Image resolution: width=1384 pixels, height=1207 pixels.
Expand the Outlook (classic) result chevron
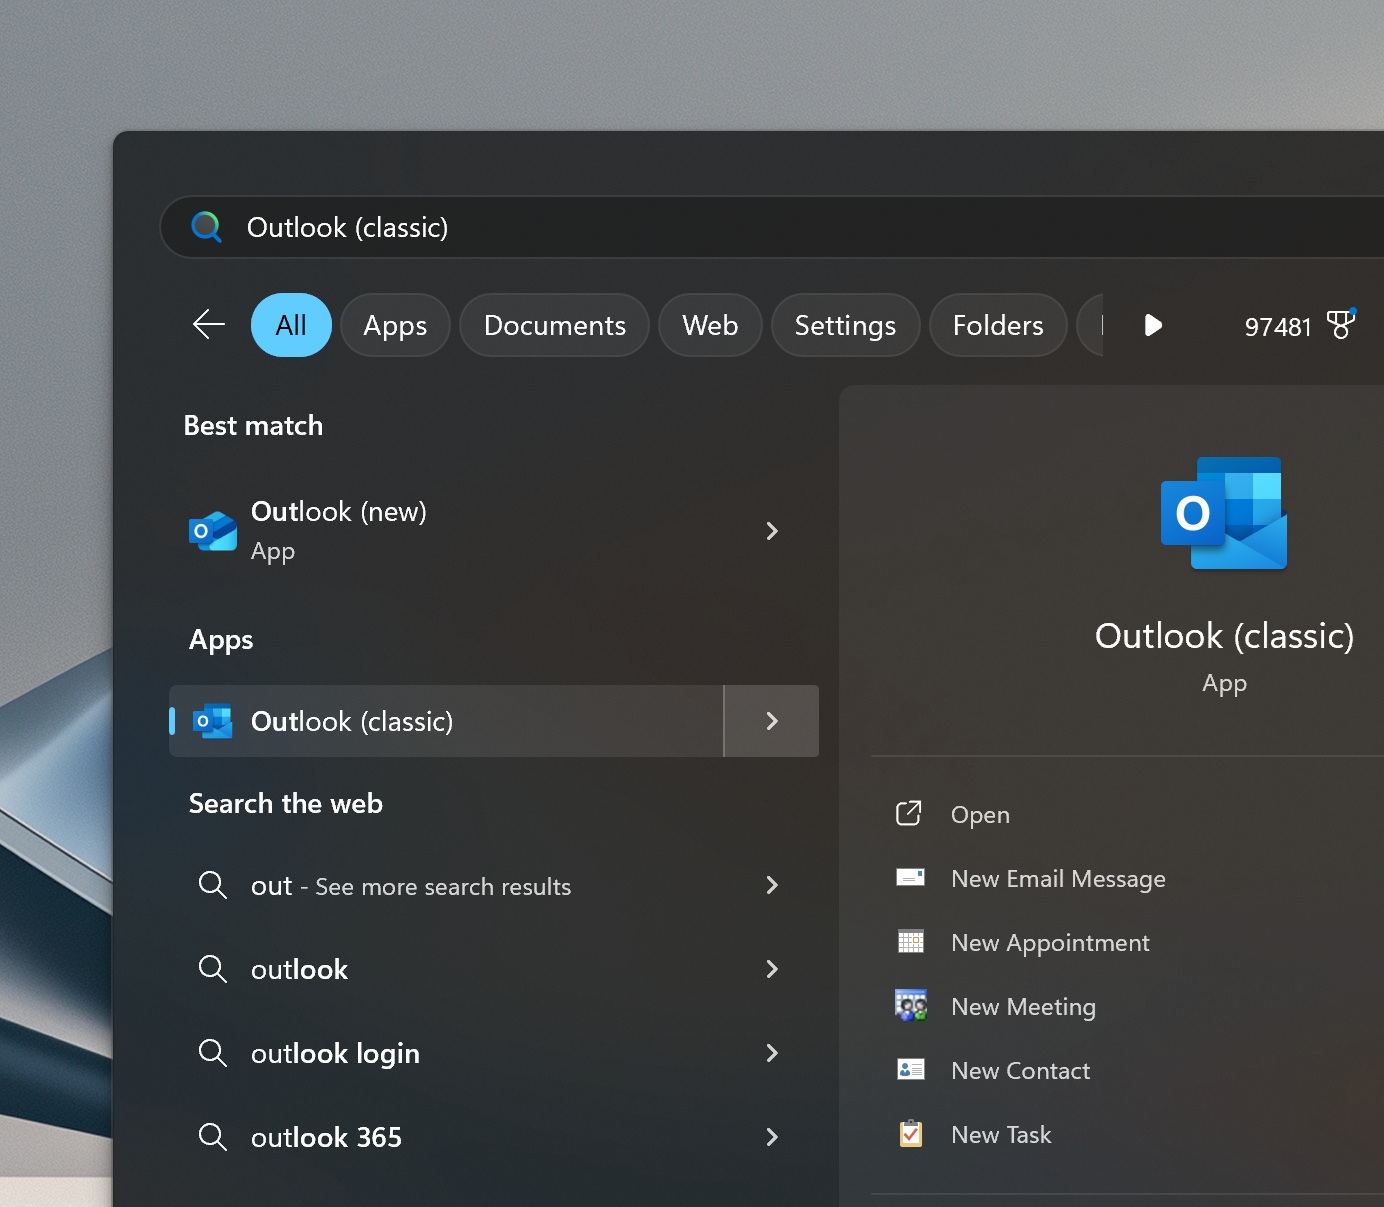click(x=771, y=721)
